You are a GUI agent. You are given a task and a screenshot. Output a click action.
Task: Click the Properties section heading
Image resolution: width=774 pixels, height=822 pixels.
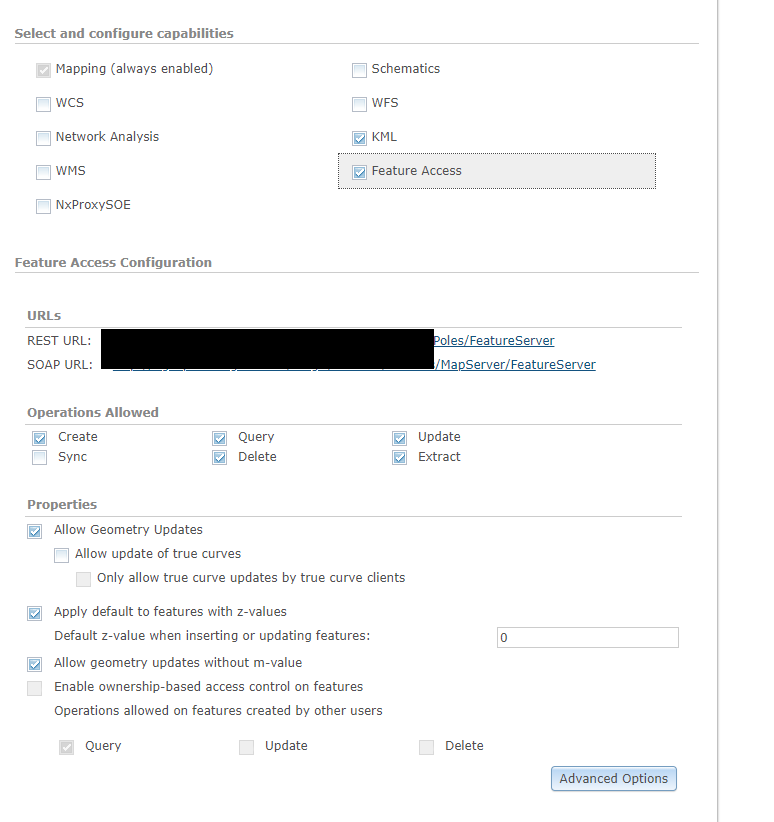pos(62,505)
